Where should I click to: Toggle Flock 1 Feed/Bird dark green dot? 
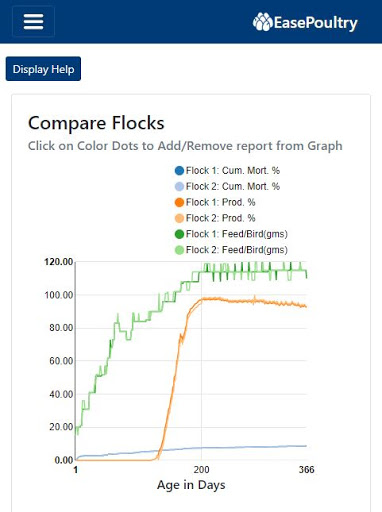pos(179,234)
